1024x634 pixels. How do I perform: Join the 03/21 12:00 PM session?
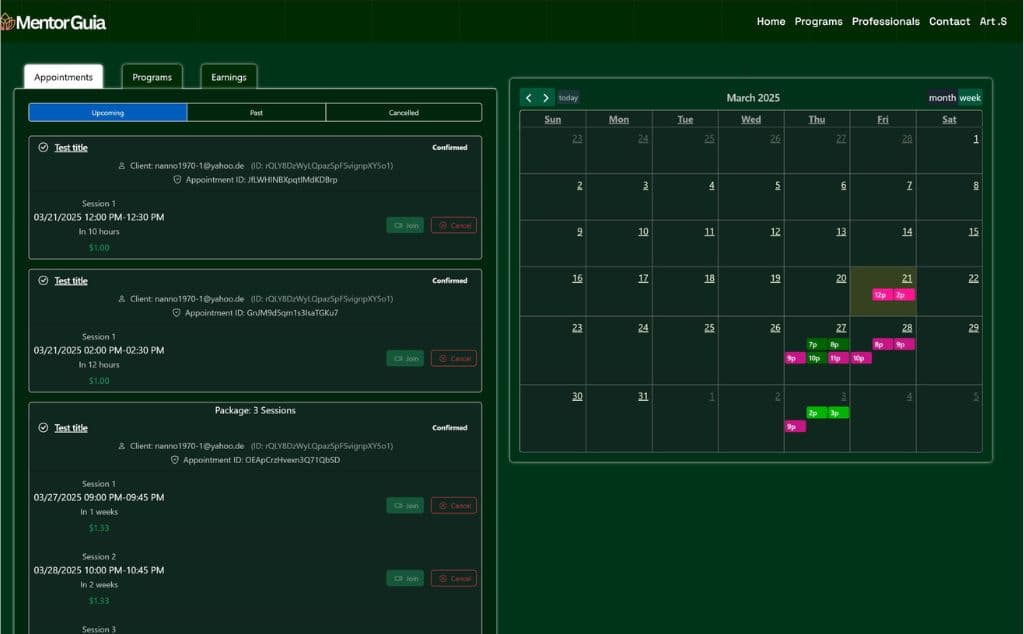(405, 225)
